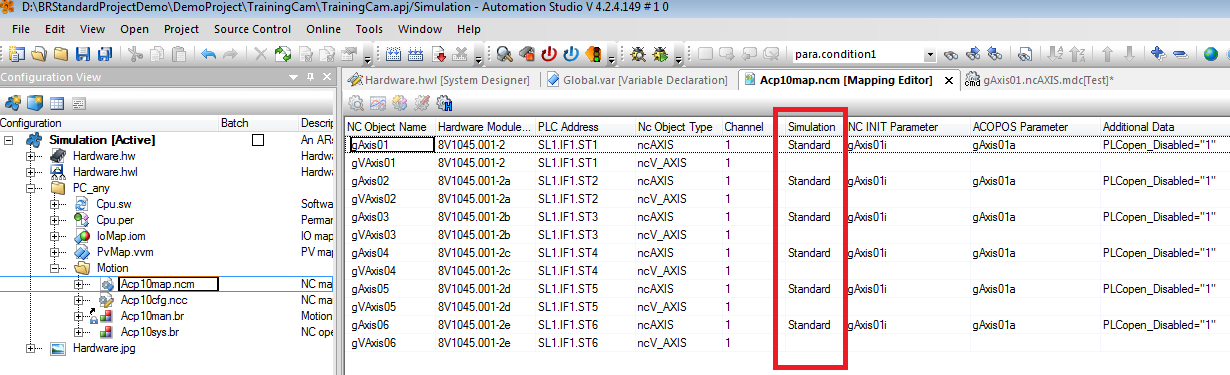Open the Configuration View panel options arrow

point(293,77)
